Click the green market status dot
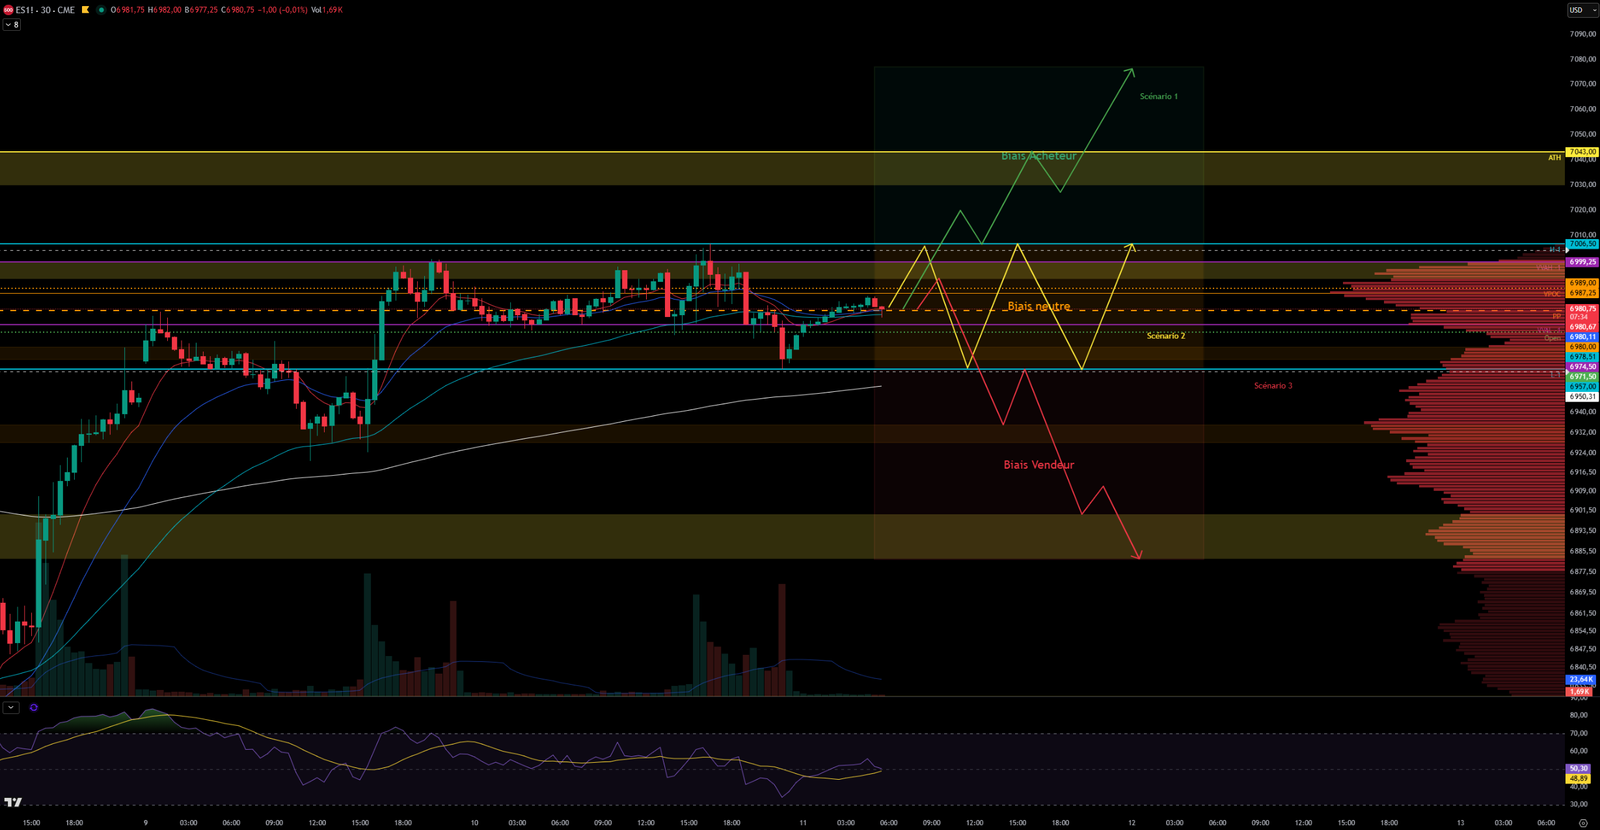The height and width of the screenshot is (830, 1600). pyautogui.click(x=101, y=10)
